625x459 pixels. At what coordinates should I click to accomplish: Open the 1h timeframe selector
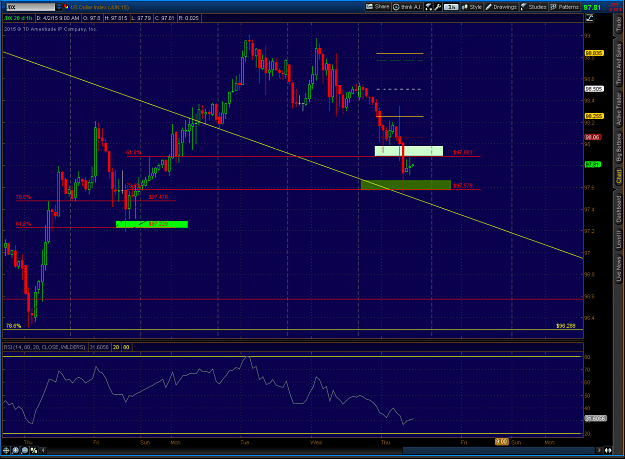tap(451, 7)
